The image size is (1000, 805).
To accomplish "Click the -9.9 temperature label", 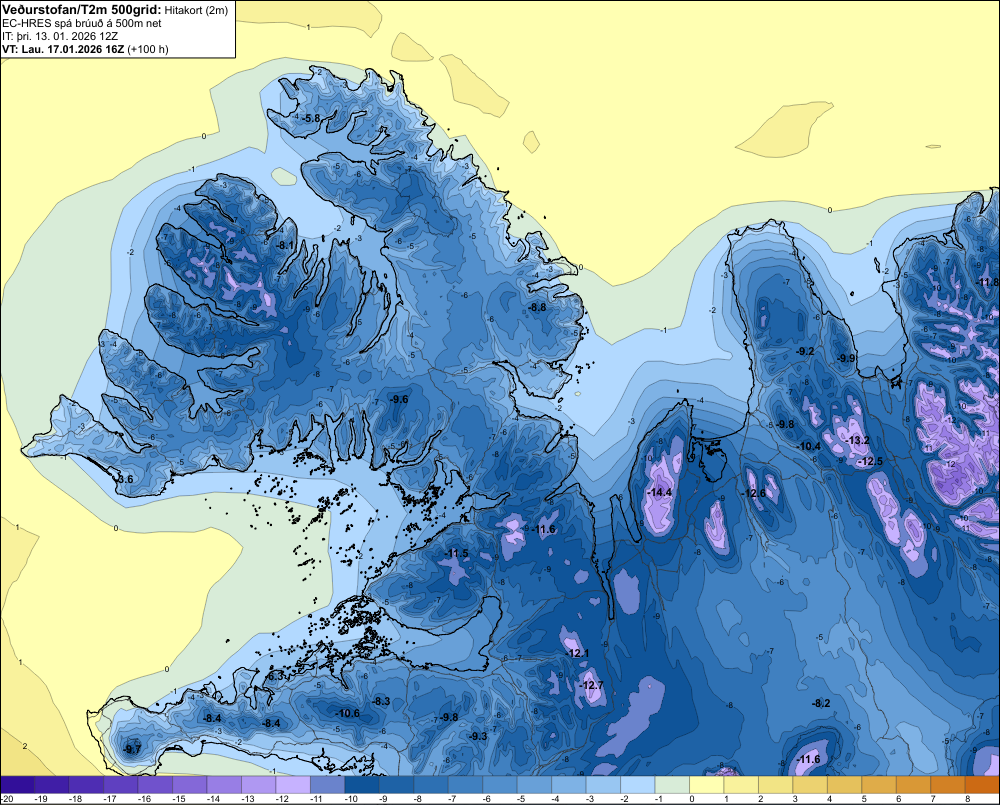I will 846,358.
